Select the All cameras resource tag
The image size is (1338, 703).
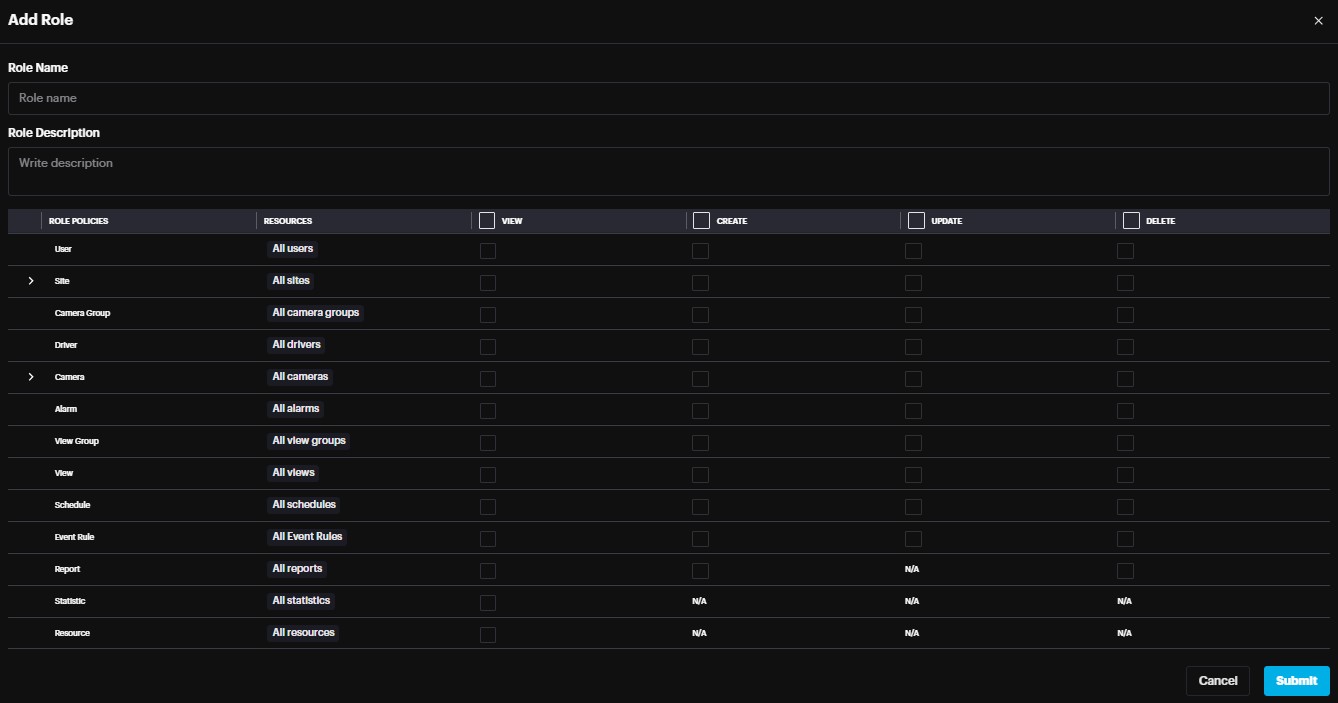click(300, 377)
